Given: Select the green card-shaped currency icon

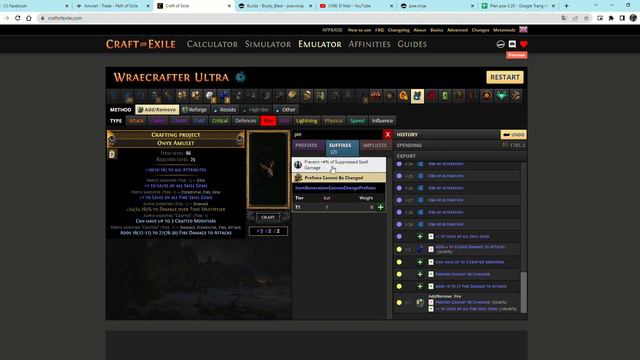Looking at the screenshot, I should tap(445, 96).
